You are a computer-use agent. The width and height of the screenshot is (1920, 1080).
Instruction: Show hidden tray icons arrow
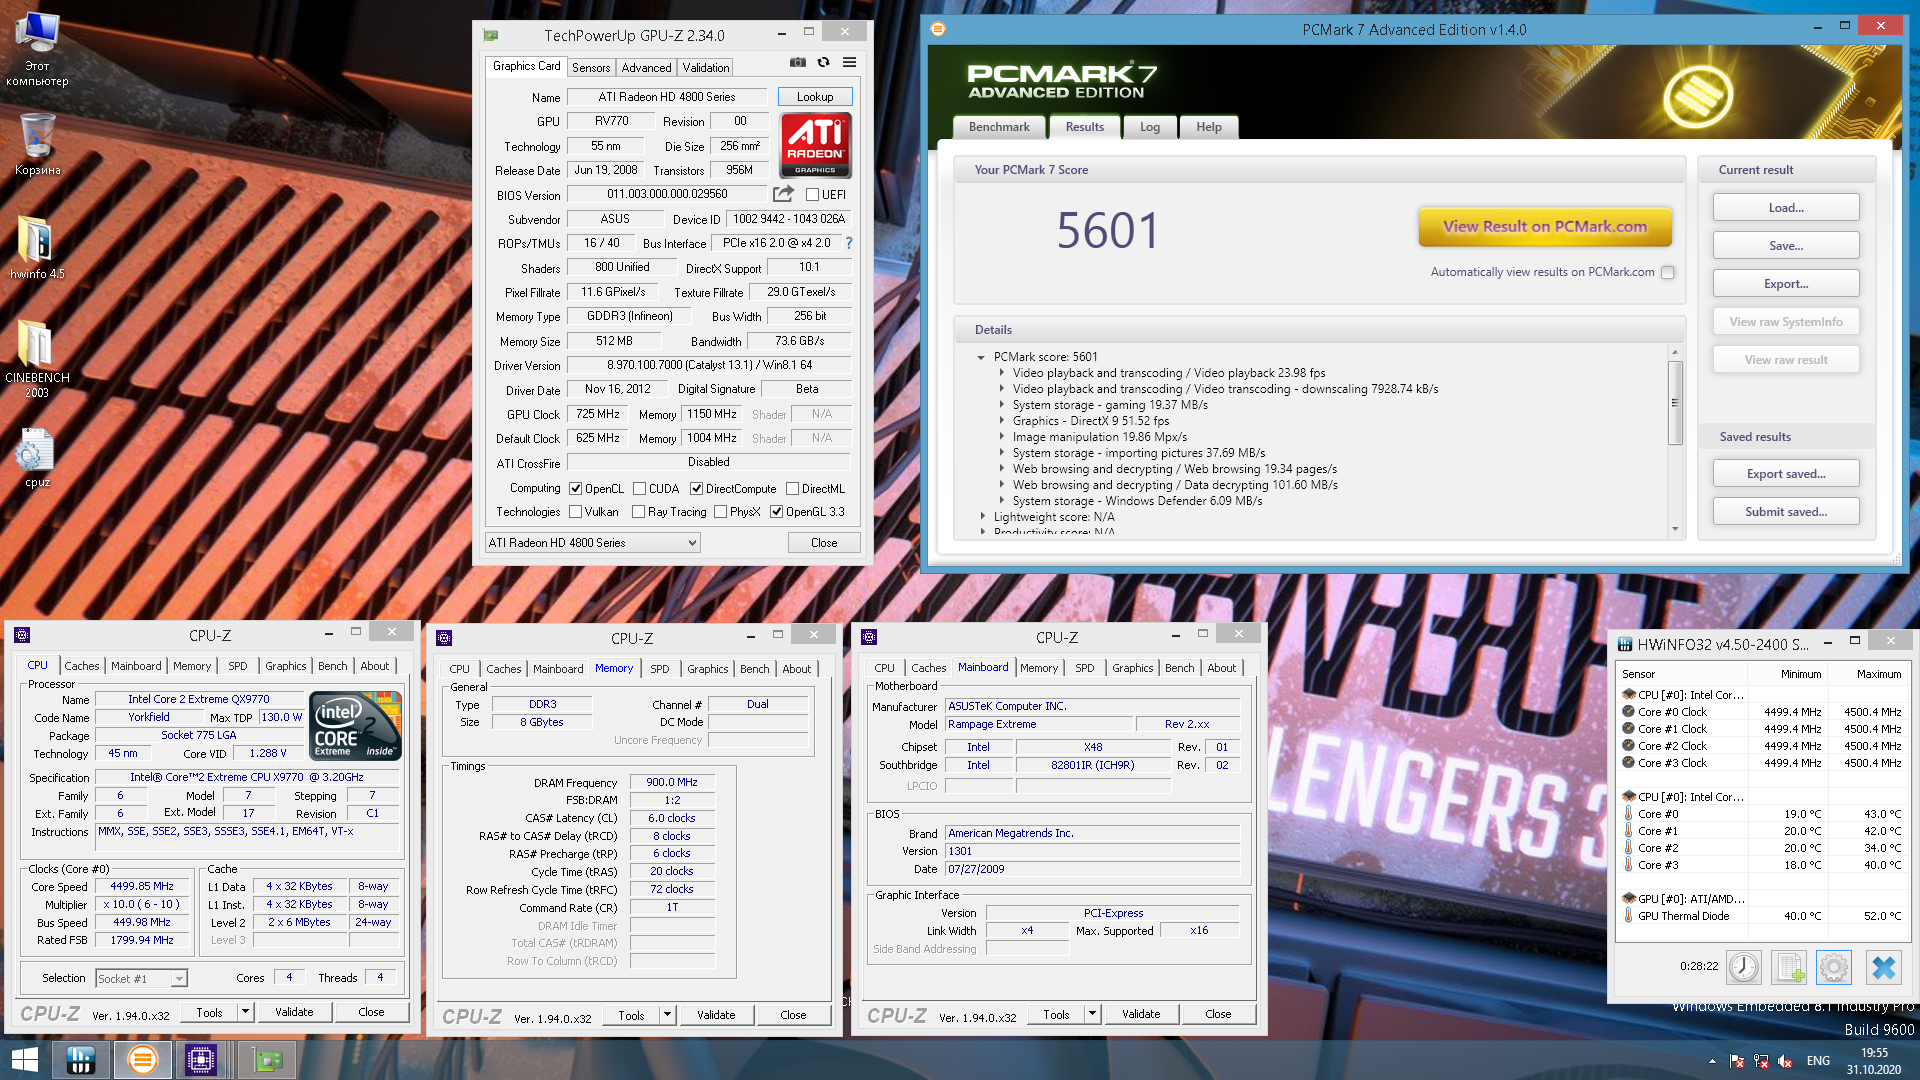tap(1712, 1061)
